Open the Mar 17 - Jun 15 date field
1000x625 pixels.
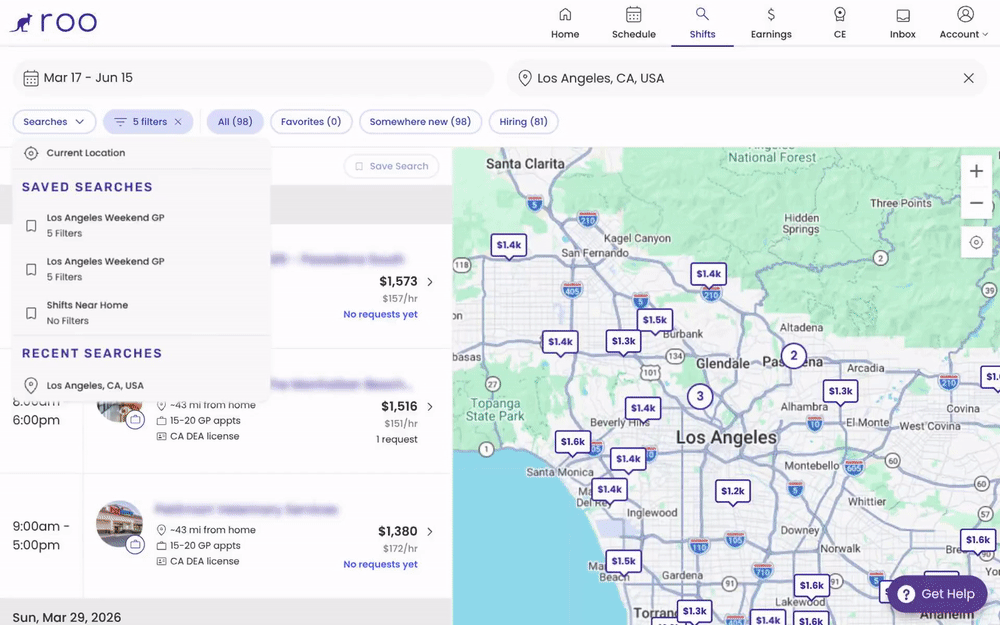click(x=253, y=78)
